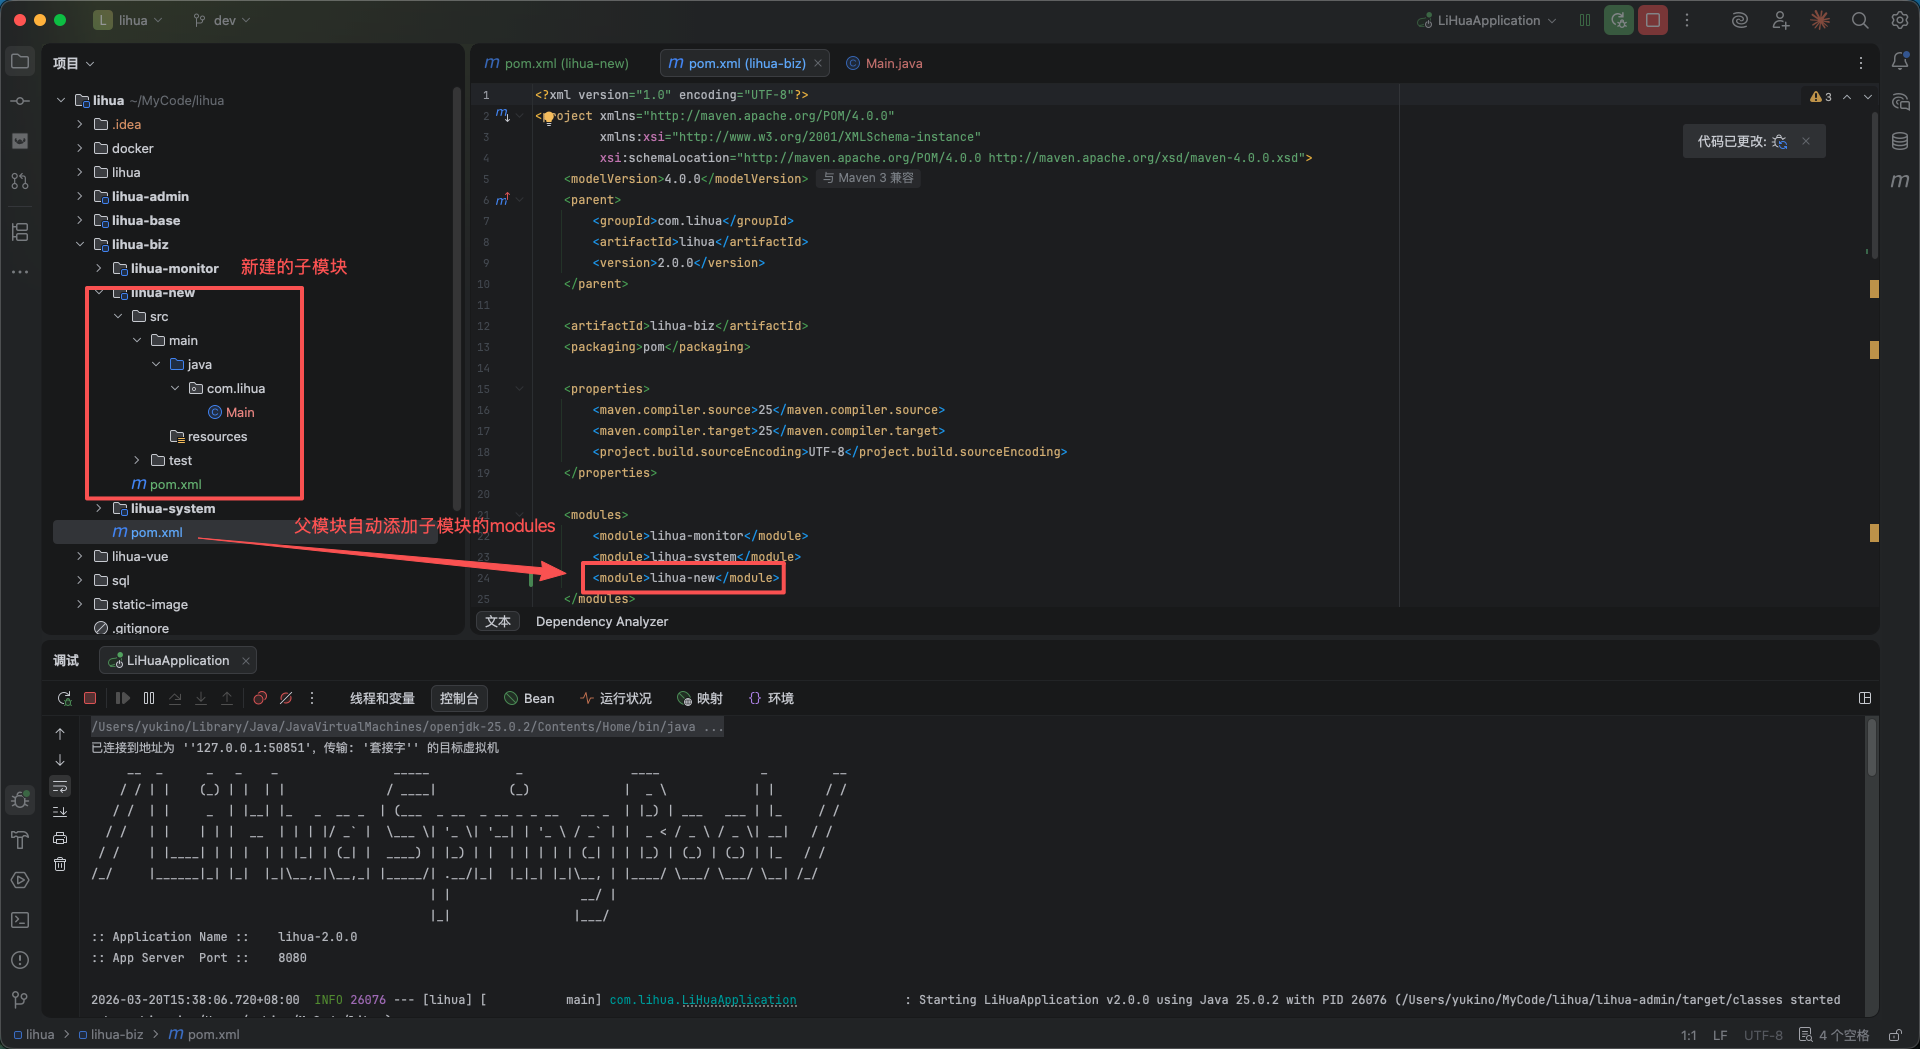Screen dimensions: 1920x1049
Task: Open the Database tool window
Action: (x=1900, y=141)
